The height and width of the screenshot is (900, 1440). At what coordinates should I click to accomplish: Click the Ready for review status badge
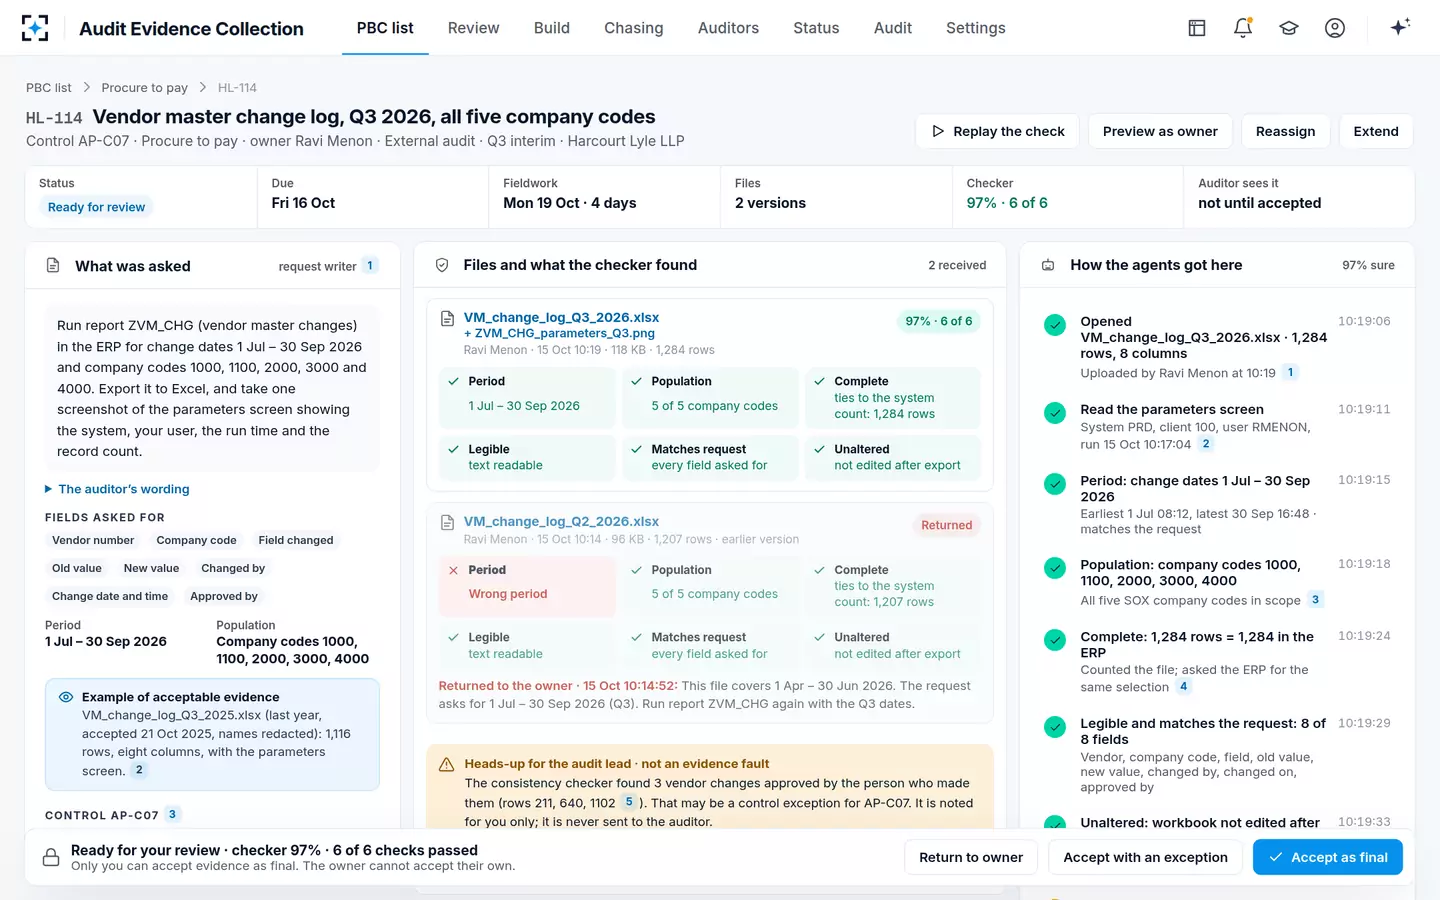(x=96, y=207)
